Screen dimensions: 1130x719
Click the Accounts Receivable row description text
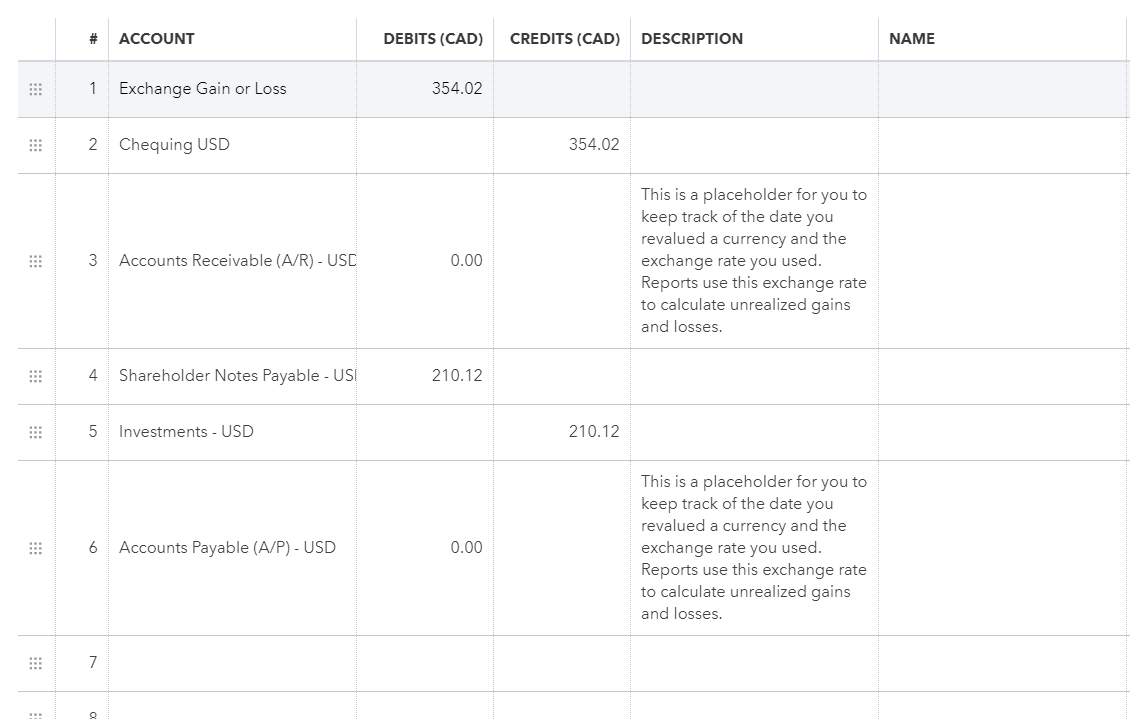[753, 261]
